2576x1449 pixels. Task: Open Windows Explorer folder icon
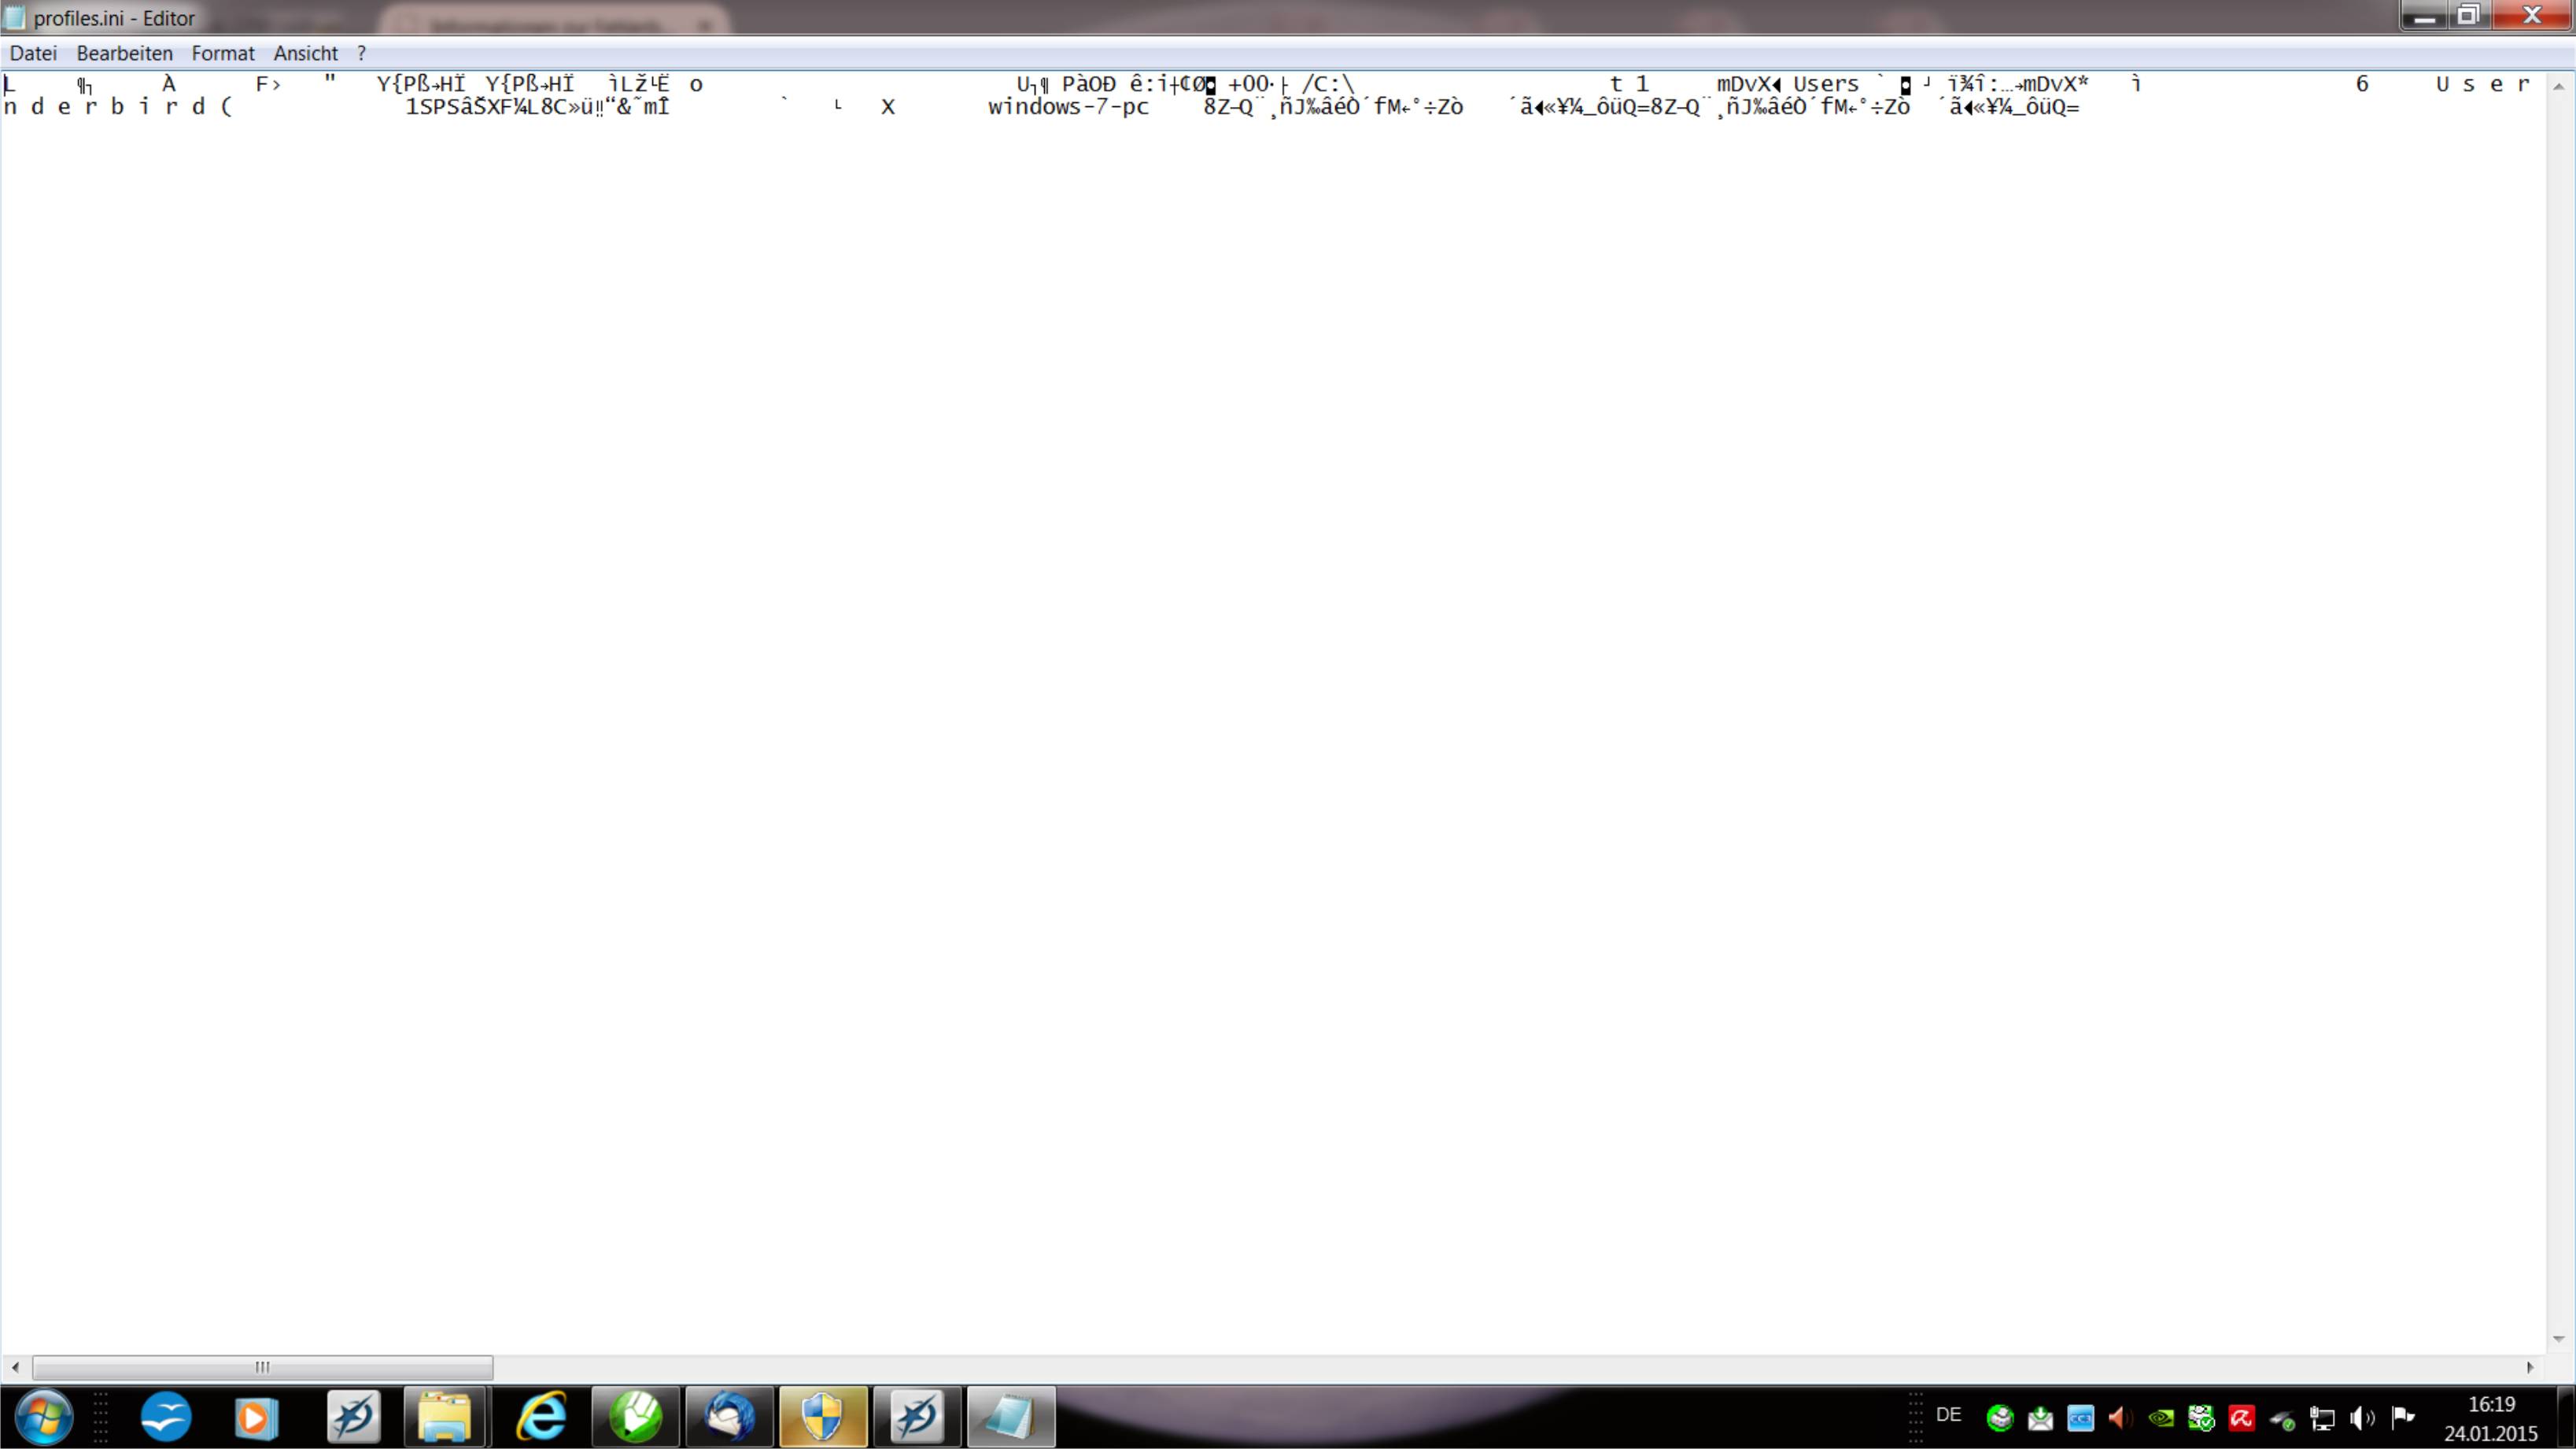444,1416
